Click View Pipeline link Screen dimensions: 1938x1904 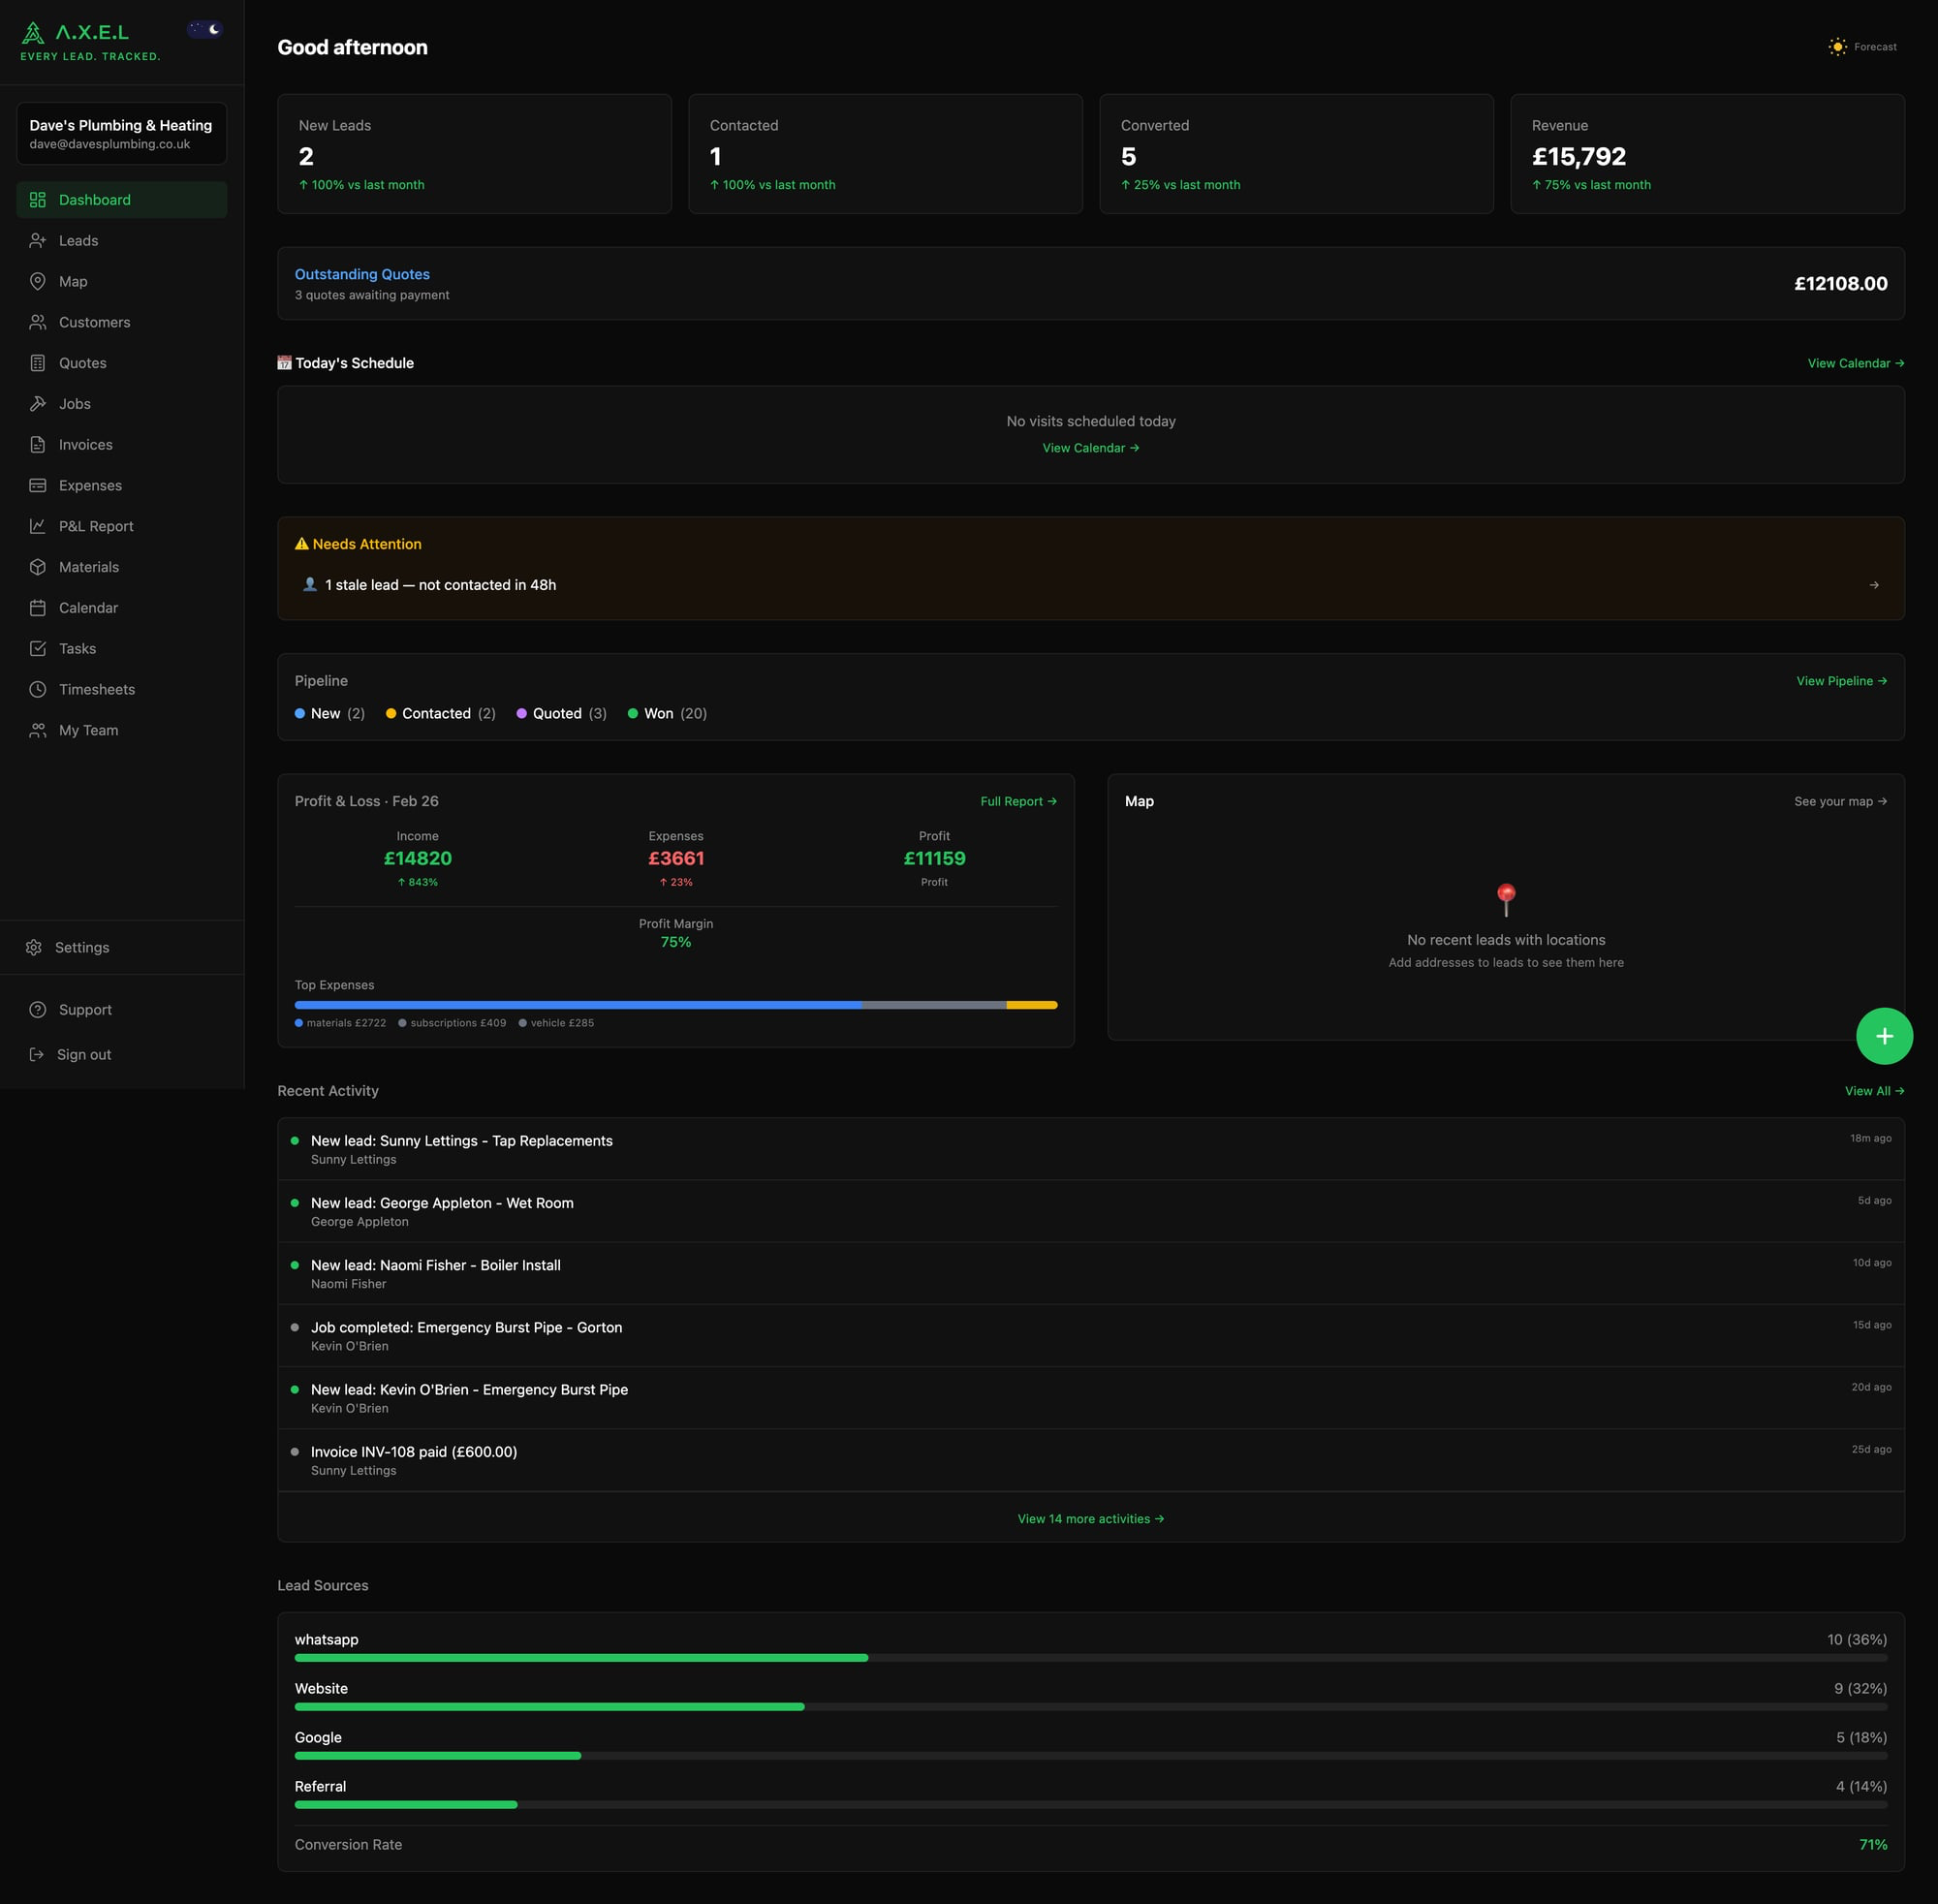tap(1840, 680)
